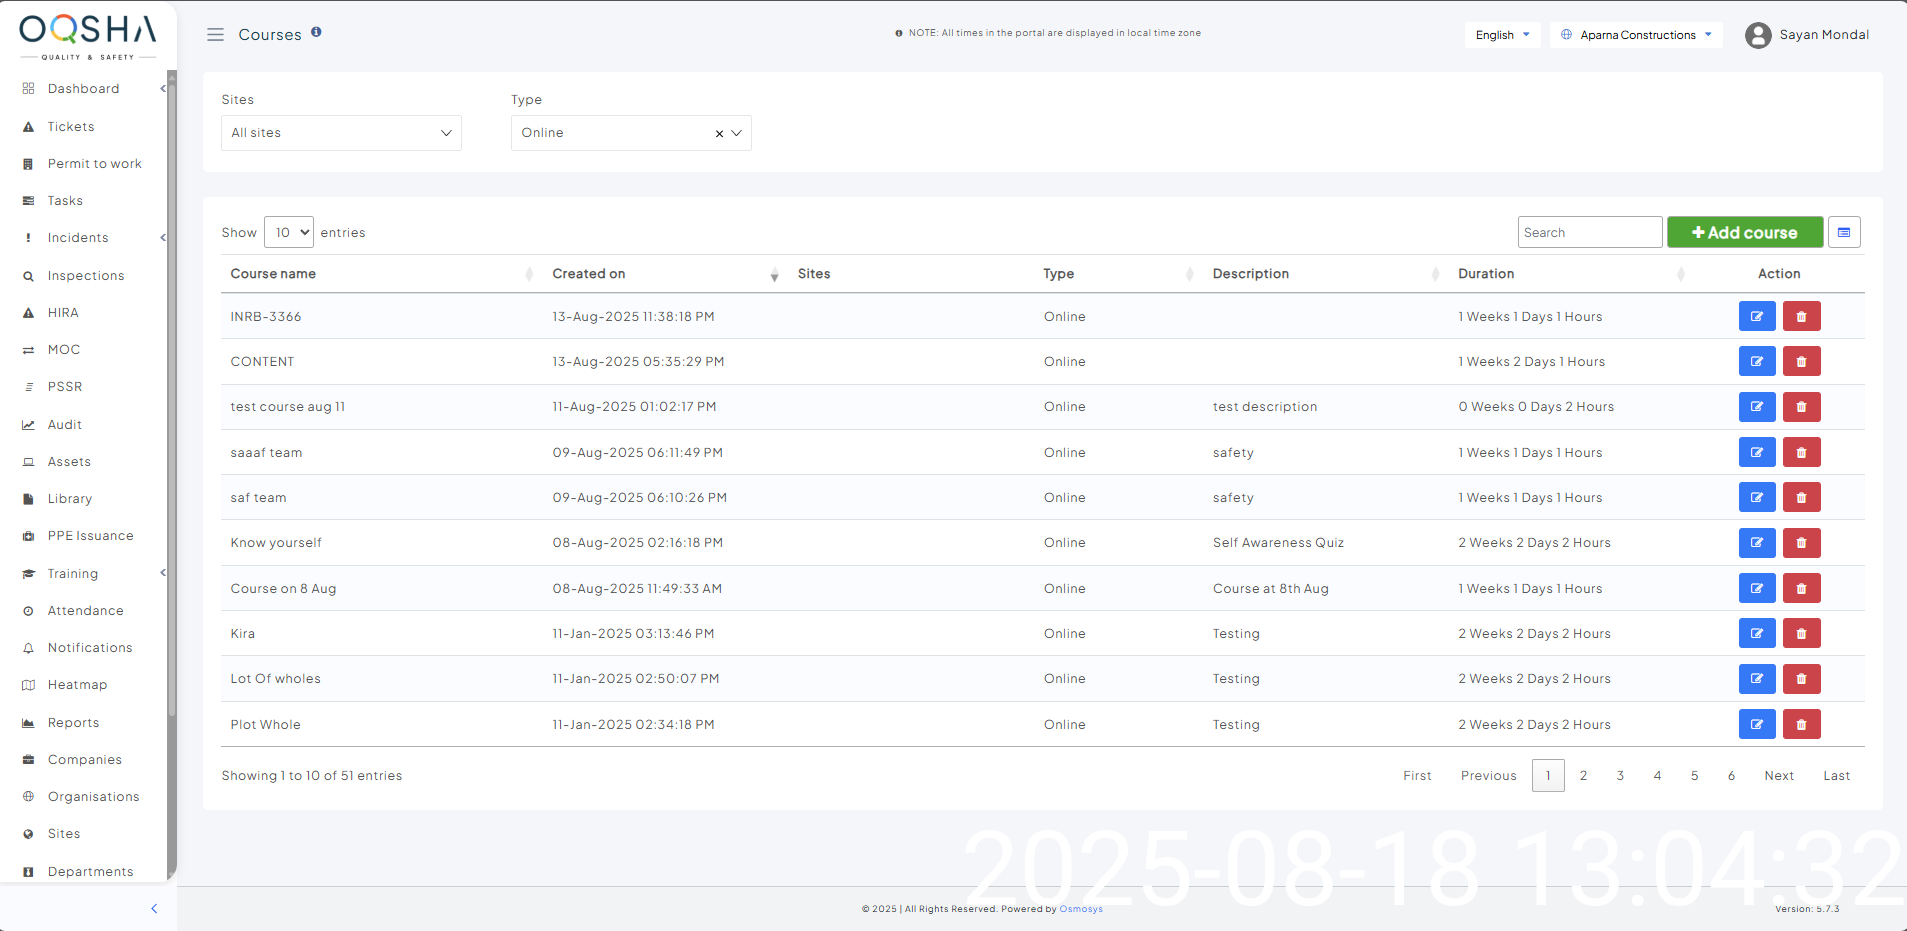The height and width of the screenshot is (931, 1907).
Task: Click the hamburger menu icon beside Courses
Action: pyautogui.click(x=215, y=35)
